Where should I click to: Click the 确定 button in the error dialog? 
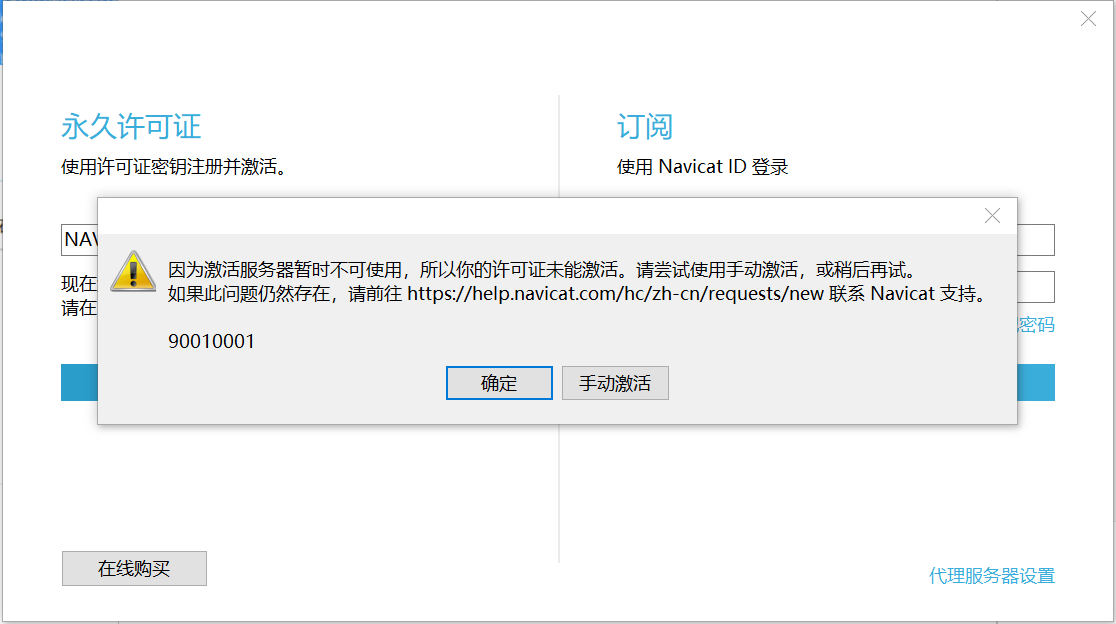click(x=499, y=383)
